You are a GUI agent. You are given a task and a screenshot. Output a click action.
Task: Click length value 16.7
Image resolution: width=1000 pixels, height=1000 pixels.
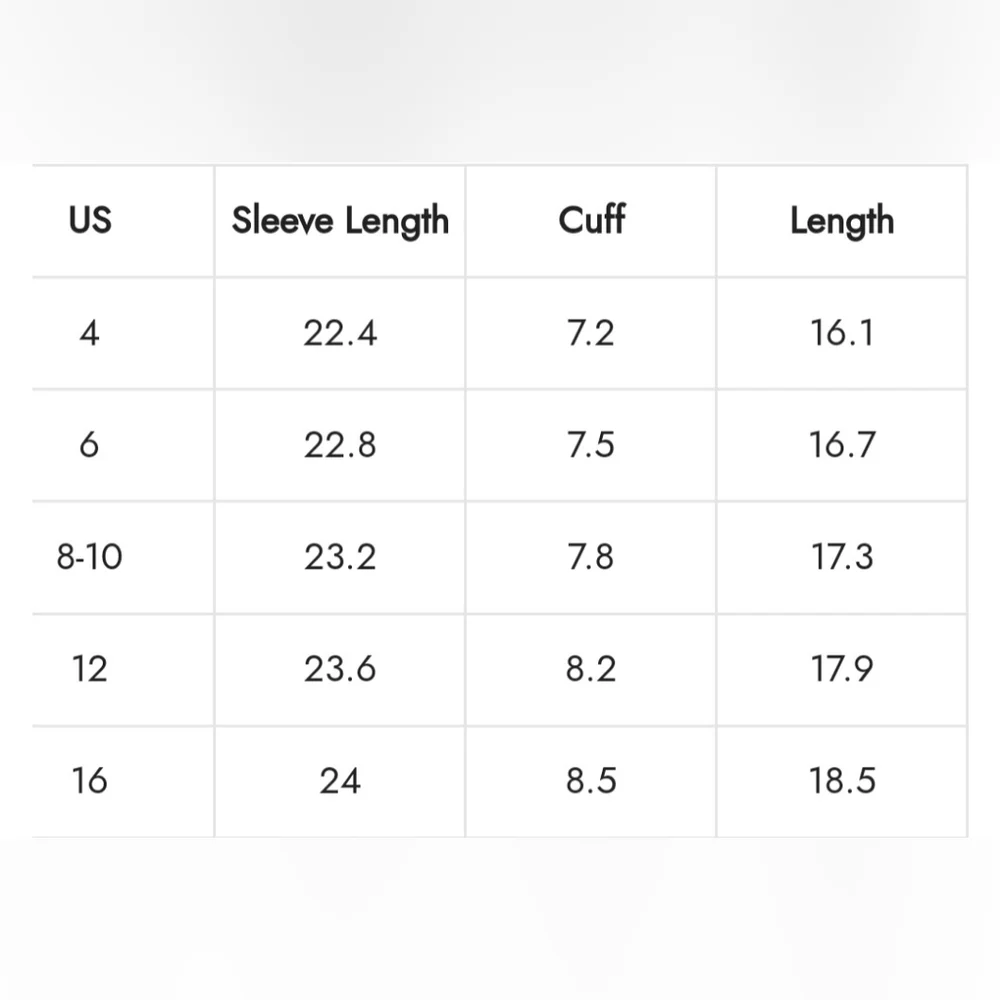842,445
